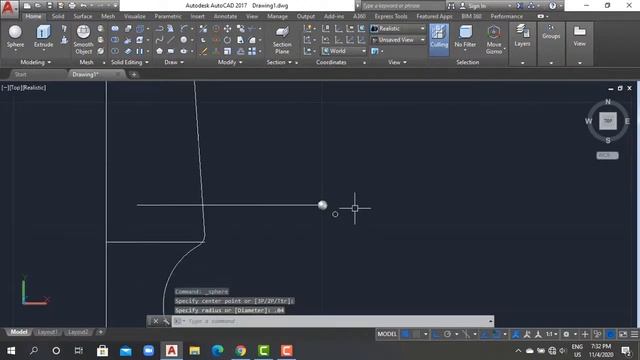Toggle polar tracking in status bar
Screen dimensions: 640x360
point(447,334)
